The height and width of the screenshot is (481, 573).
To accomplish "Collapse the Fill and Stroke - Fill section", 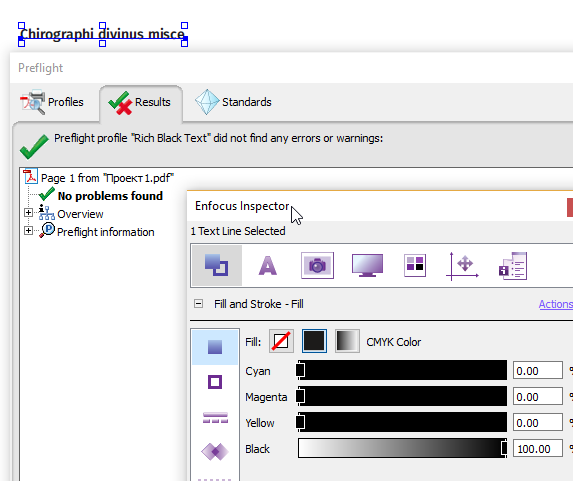I will coord(198,303).
